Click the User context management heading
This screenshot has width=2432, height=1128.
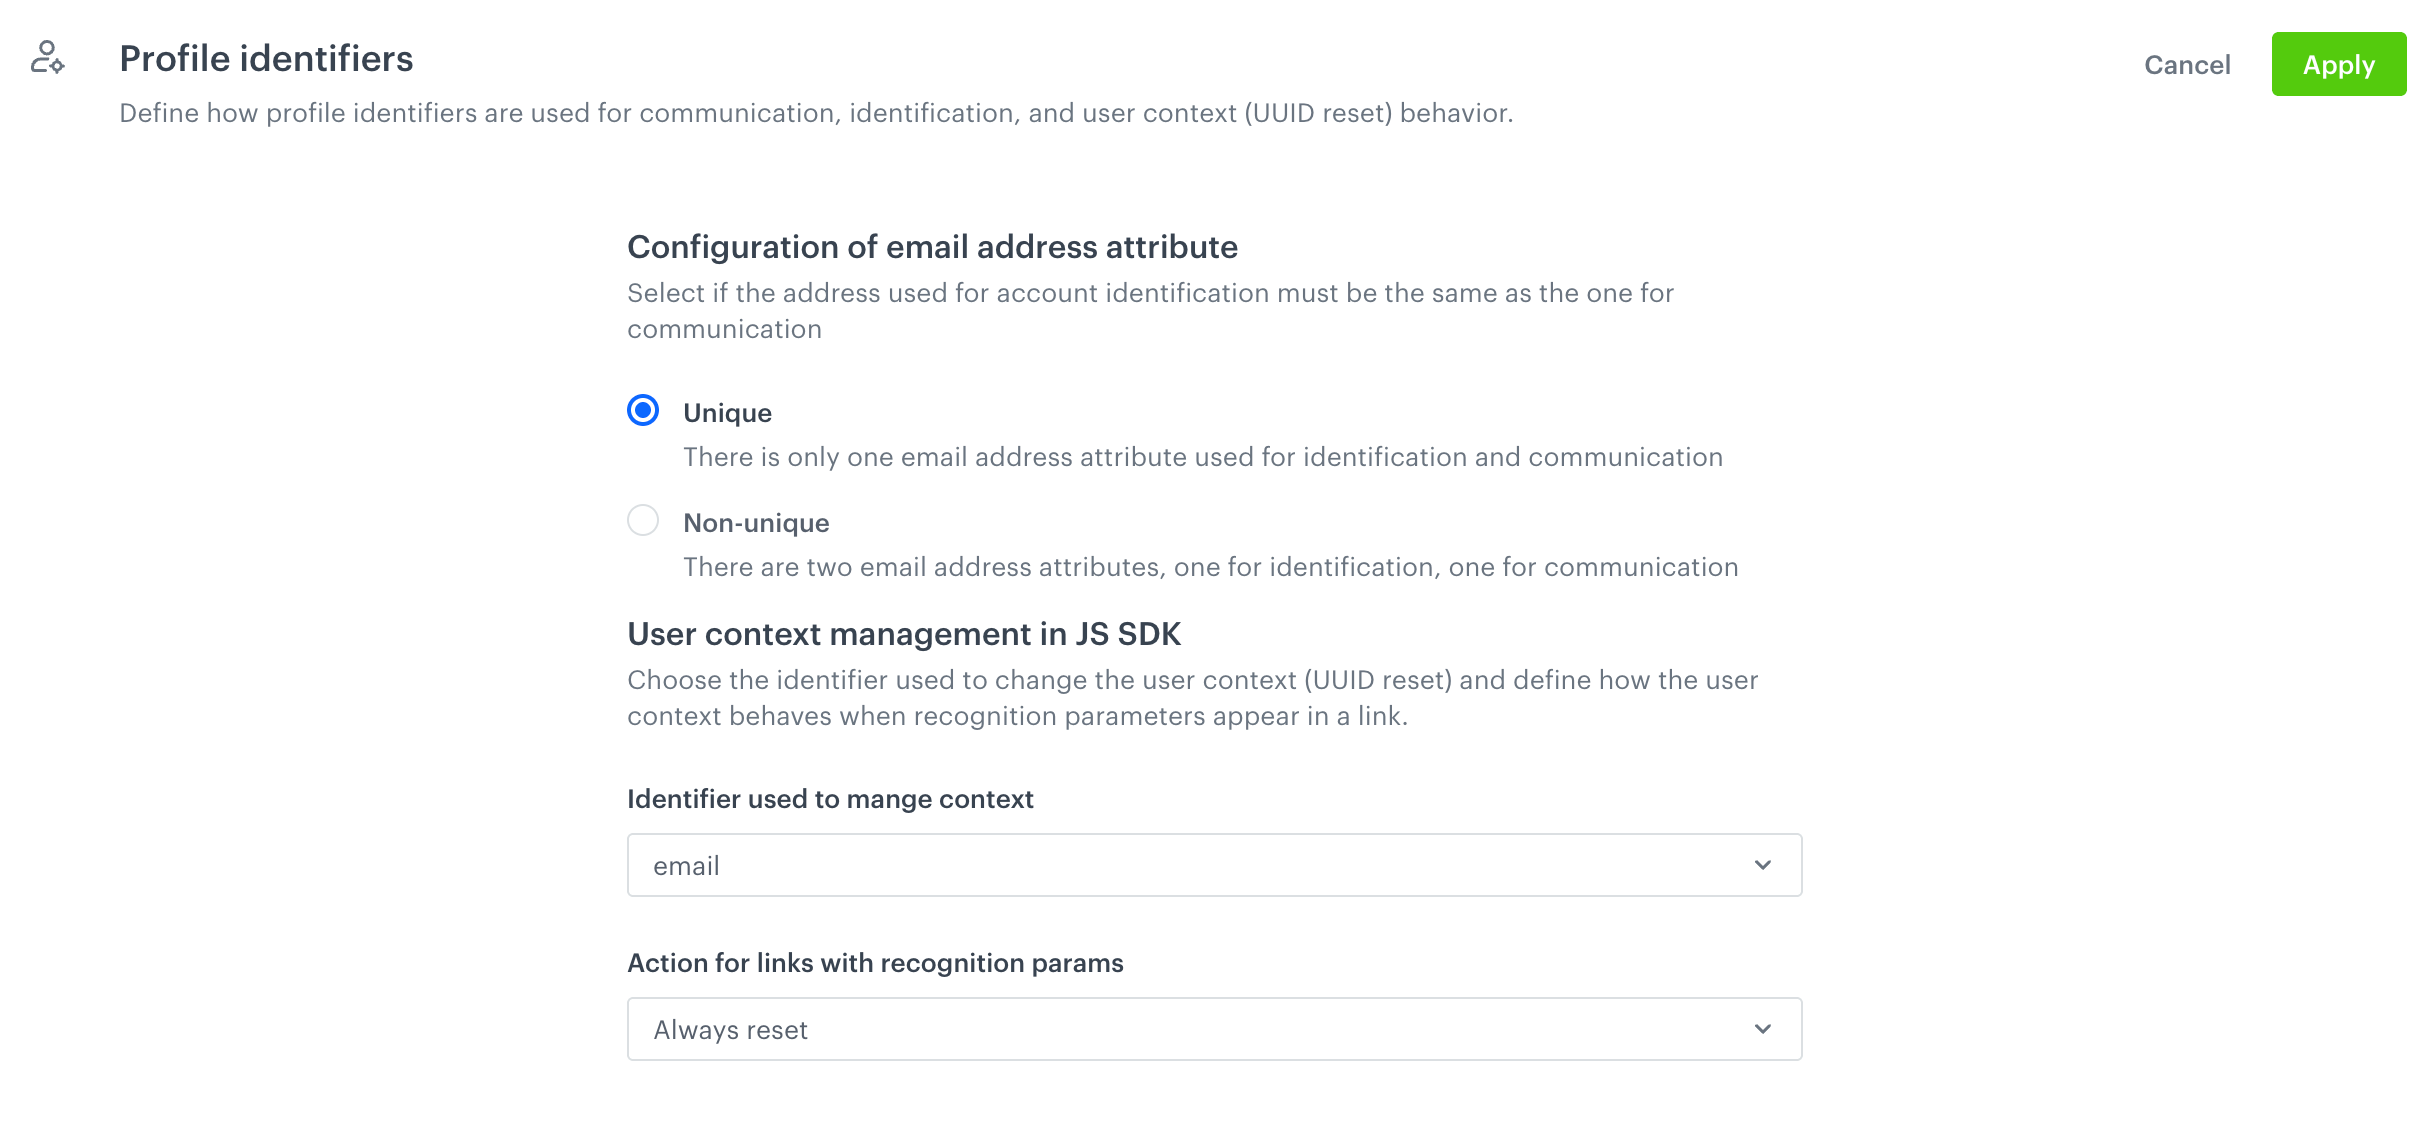[903, 633]
